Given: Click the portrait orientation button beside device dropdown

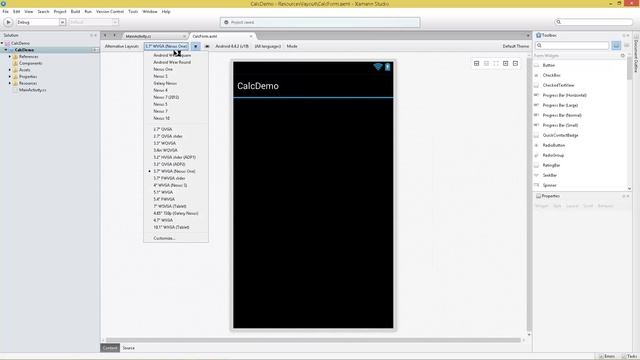Looking at the screenshot, I should coord(196,46).
